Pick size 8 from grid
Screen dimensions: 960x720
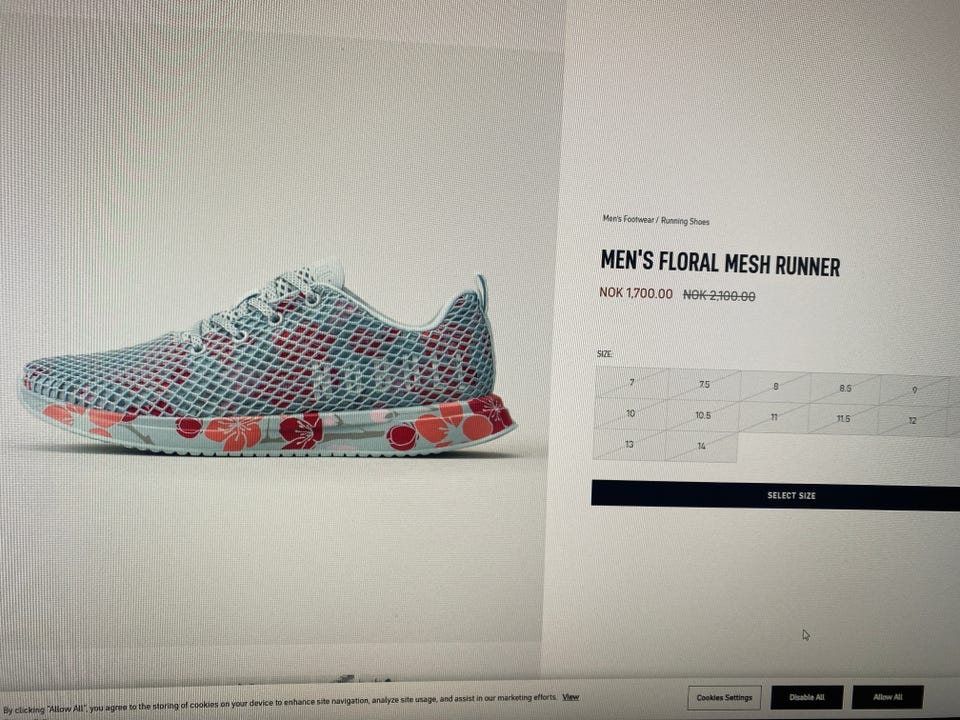coord(775,386)
